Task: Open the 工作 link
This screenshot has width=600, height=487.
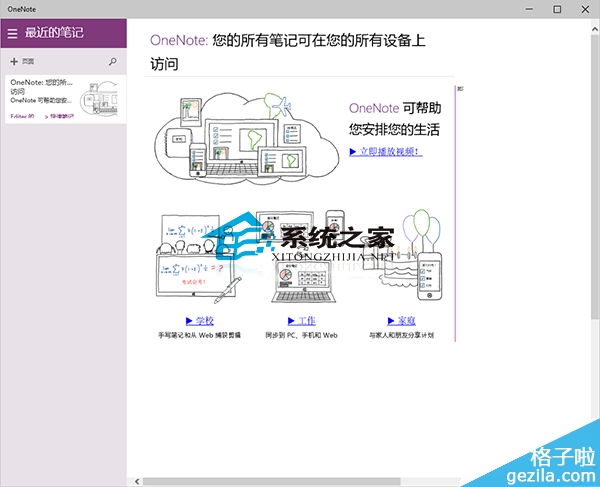Action: click(301, 320)
